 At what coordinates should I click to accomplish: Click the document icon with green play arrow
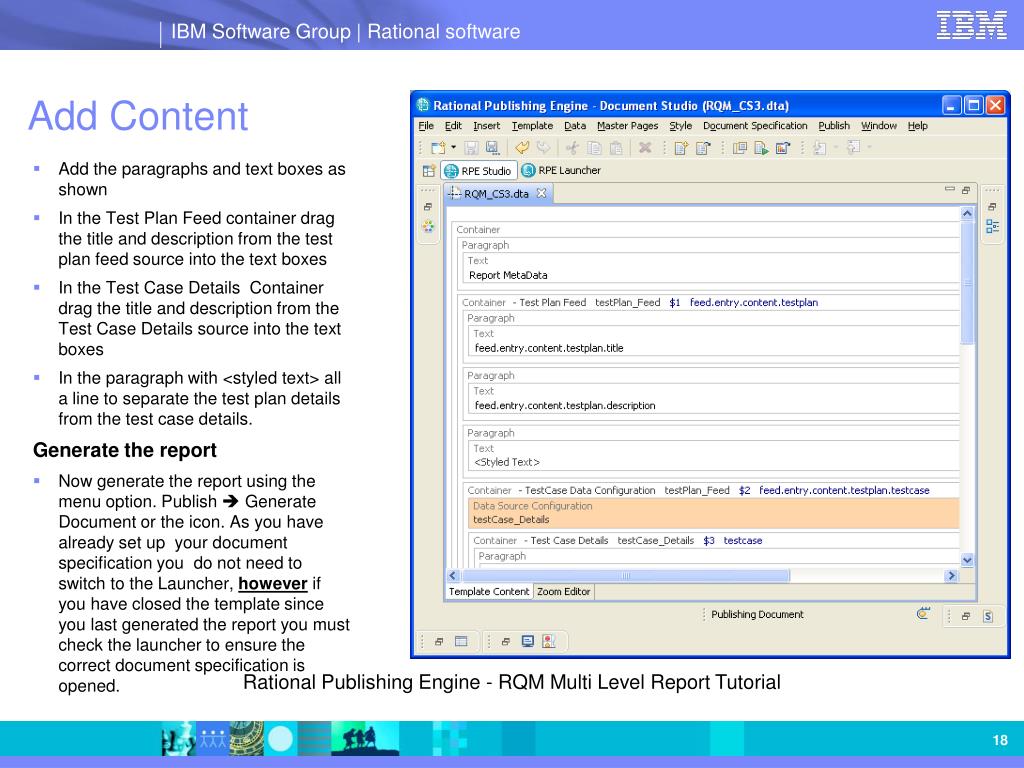tap(761, 148)
